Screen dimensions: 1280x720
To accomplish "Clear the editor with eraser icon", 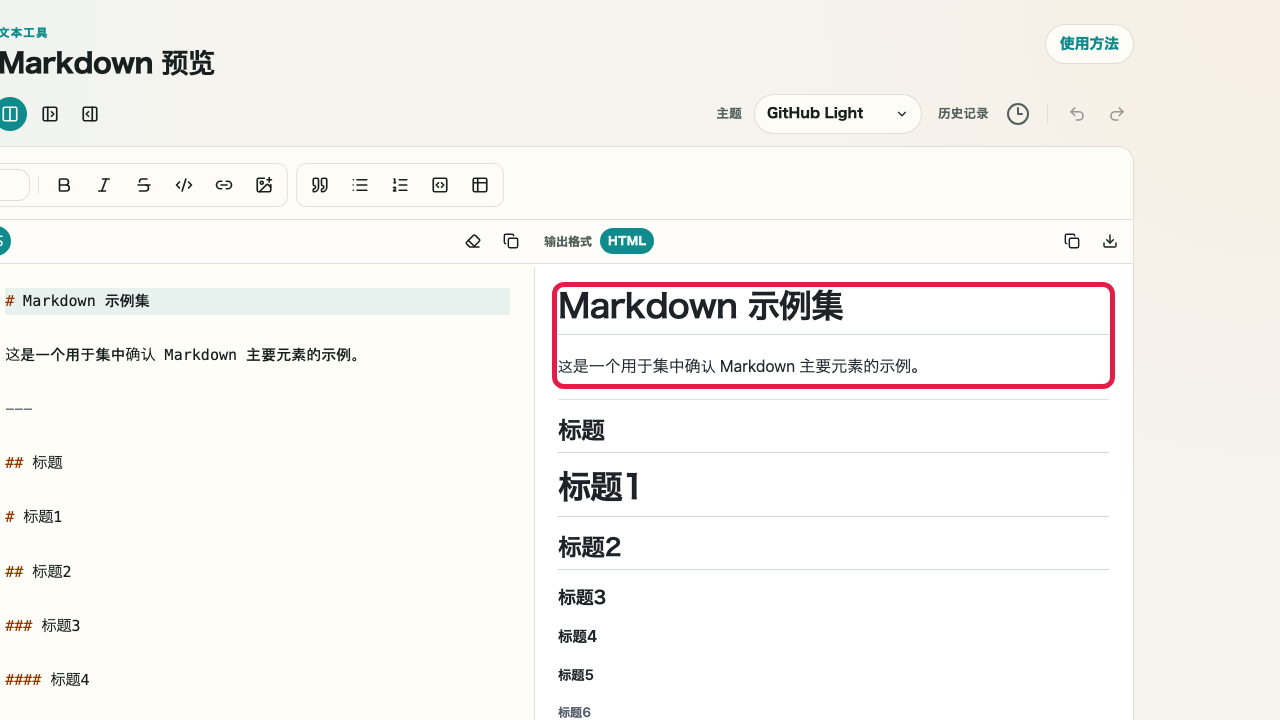I will 473,241.
